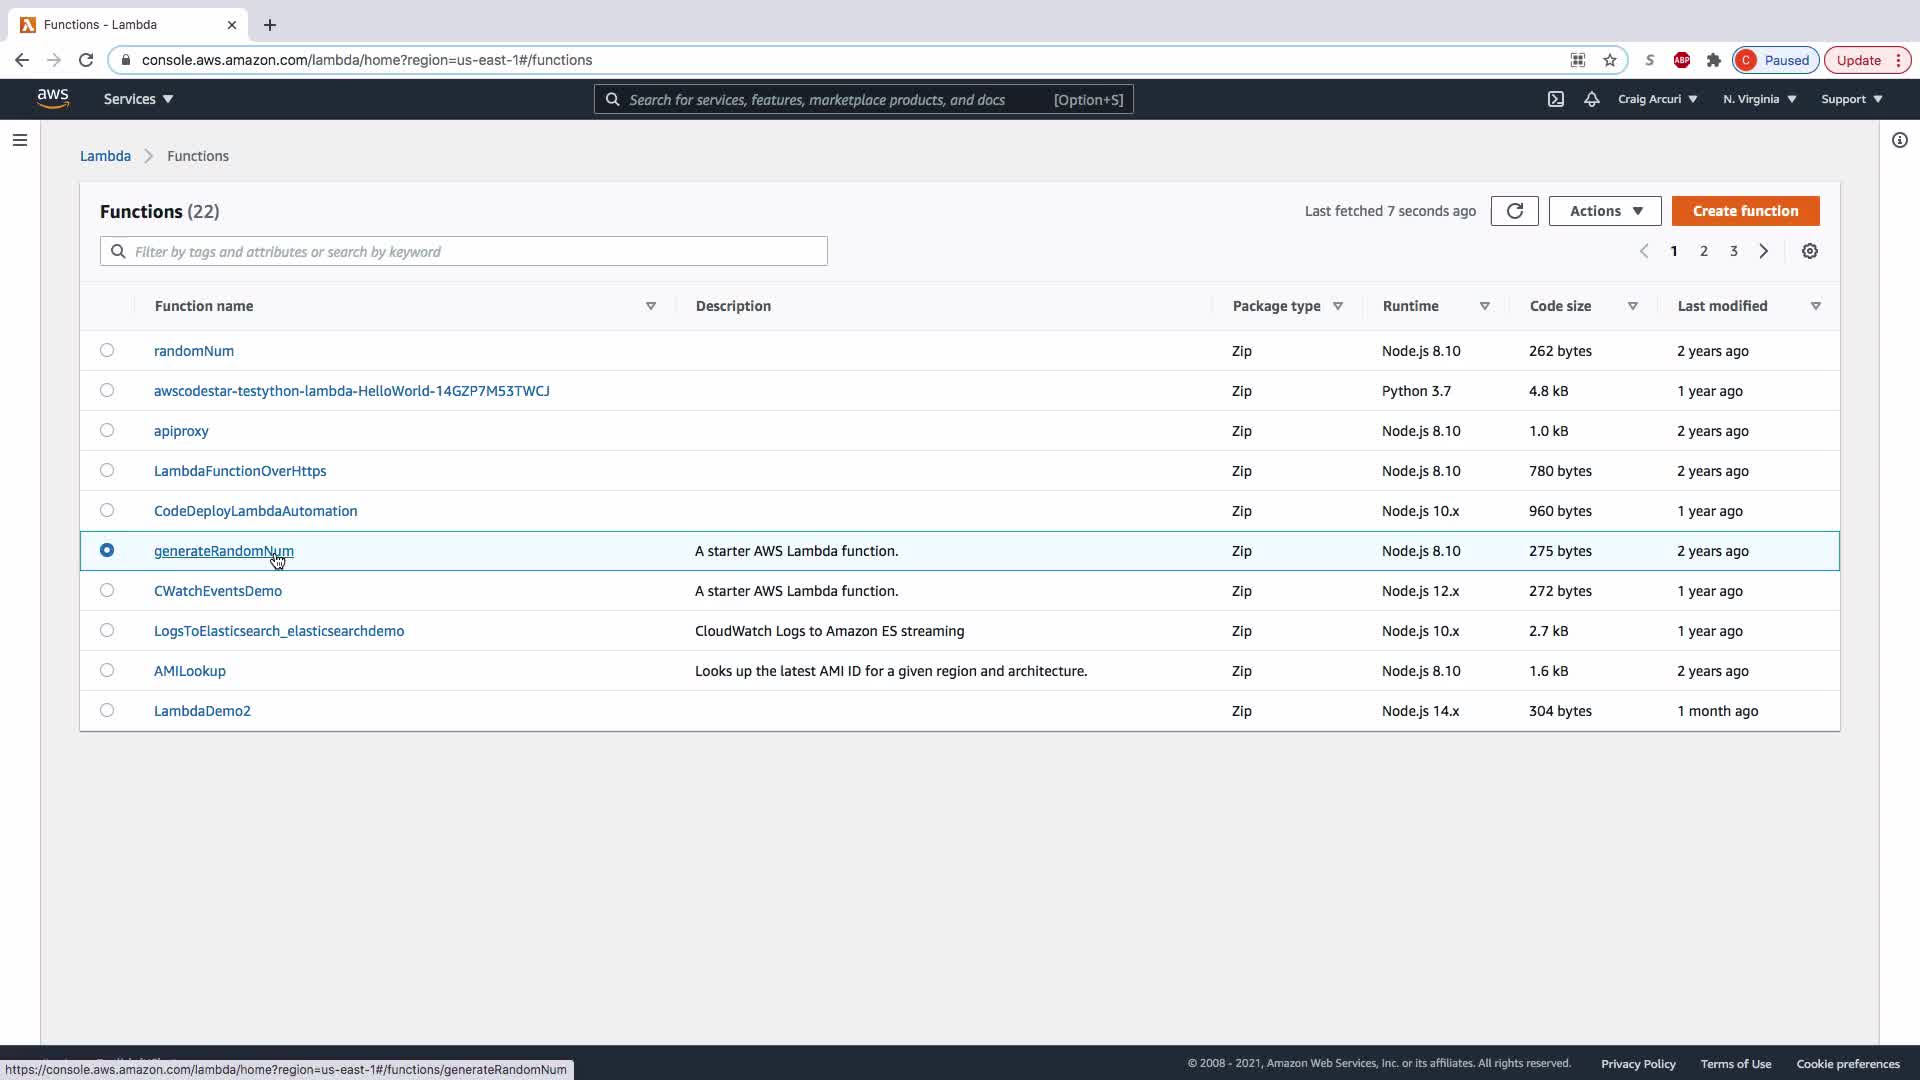Open the notifications bell

1591,99
